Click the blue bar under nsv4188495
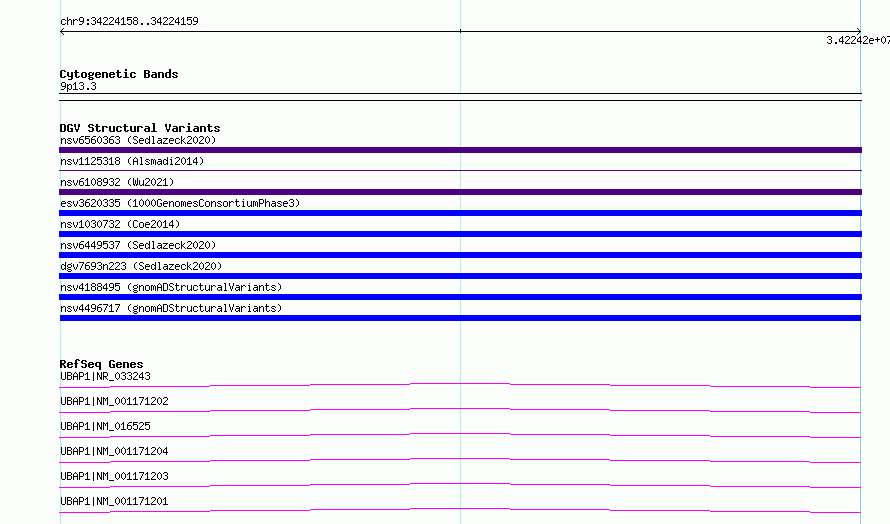 coord(460,297)
